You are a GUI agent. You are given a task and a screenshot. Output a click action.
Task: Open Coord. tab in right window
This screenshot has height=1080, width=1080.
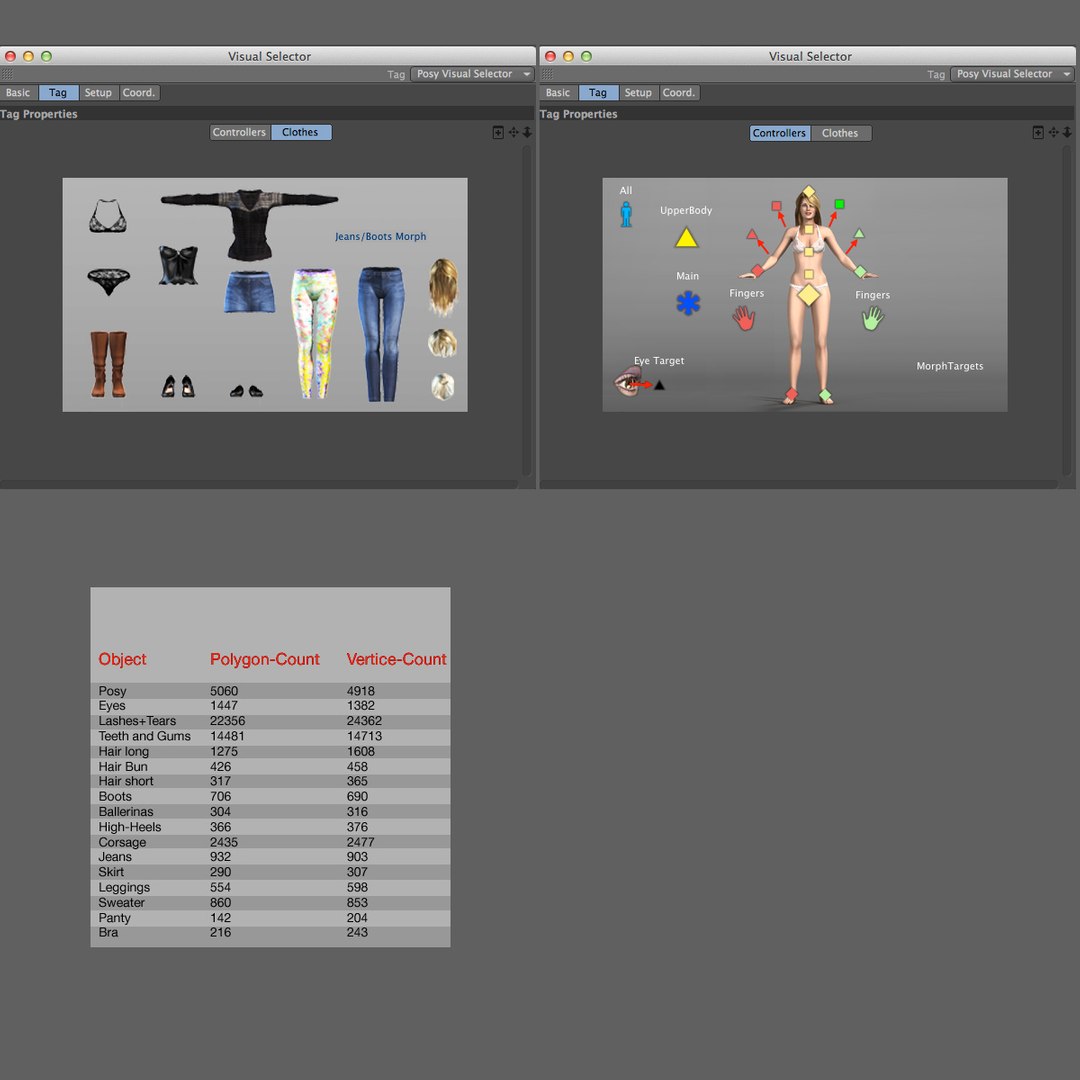tap(679, 92)
